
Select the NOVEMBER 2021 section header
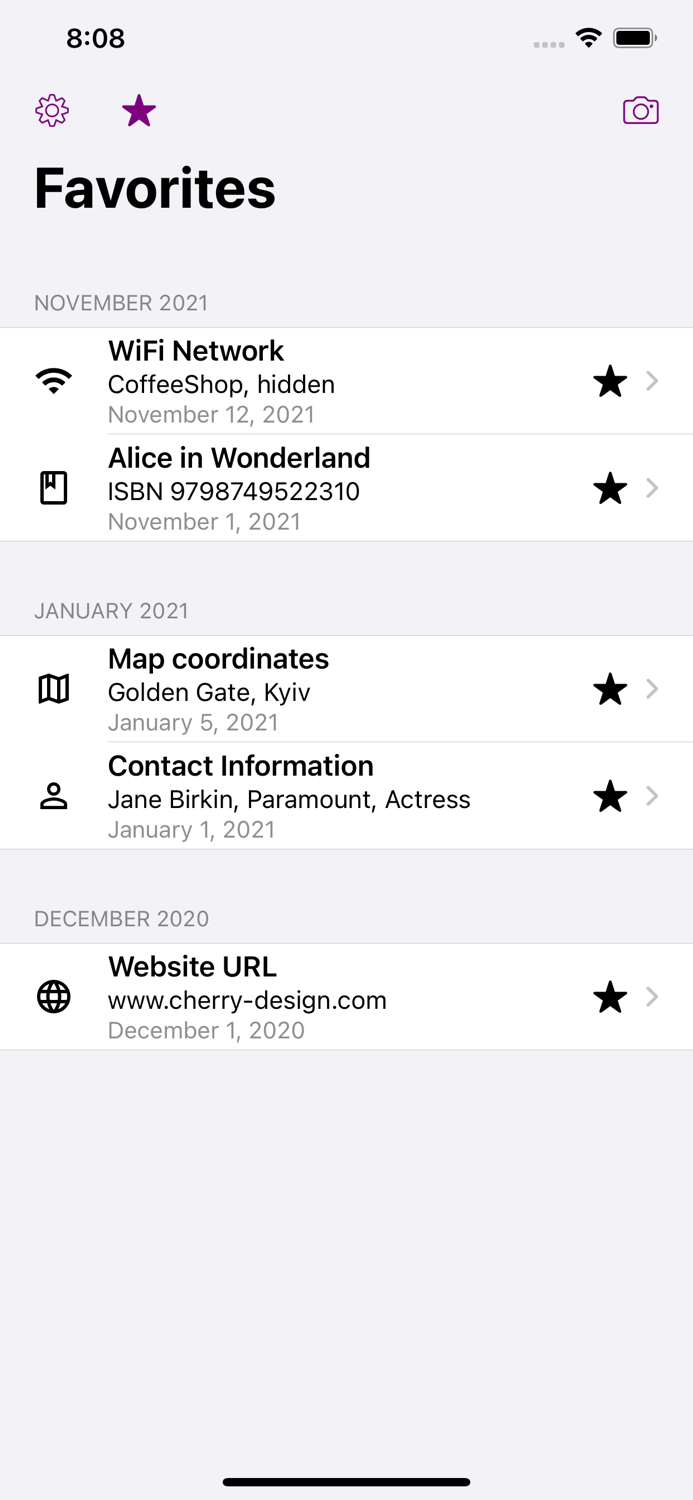coord(121,303)
